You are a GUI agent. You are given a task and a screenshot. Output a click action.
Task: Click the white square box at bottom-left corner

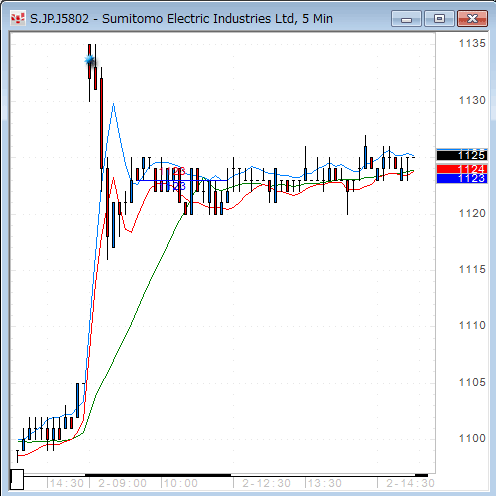pyautogui.click(x=17, y=479)
